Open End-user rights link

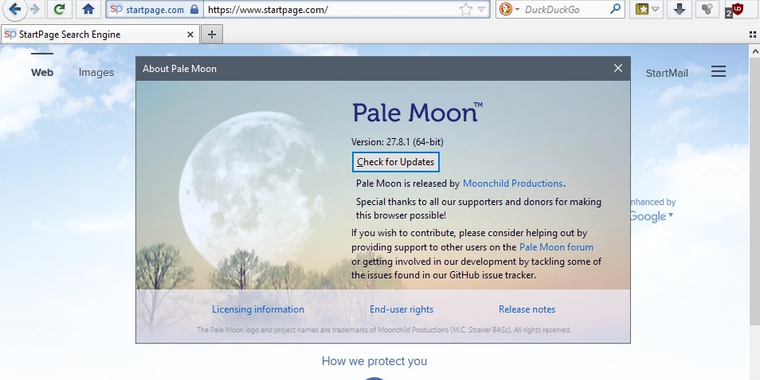click(401, 309)
